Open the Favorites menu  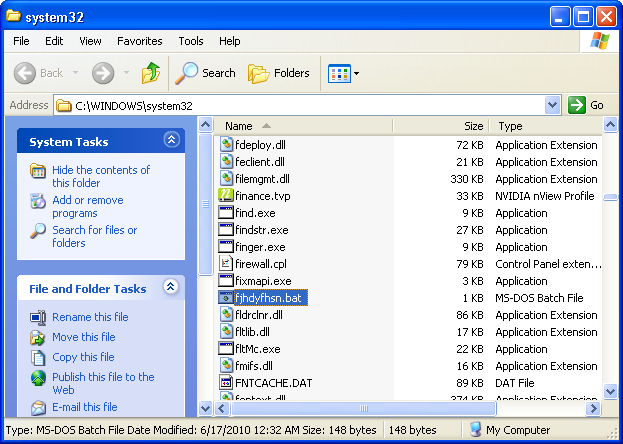point(139,41)
